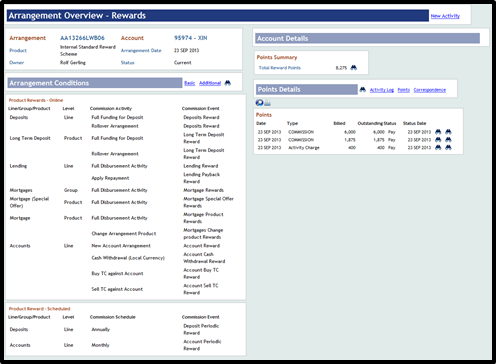Click Lending Payback Reward event

(201, 178)
